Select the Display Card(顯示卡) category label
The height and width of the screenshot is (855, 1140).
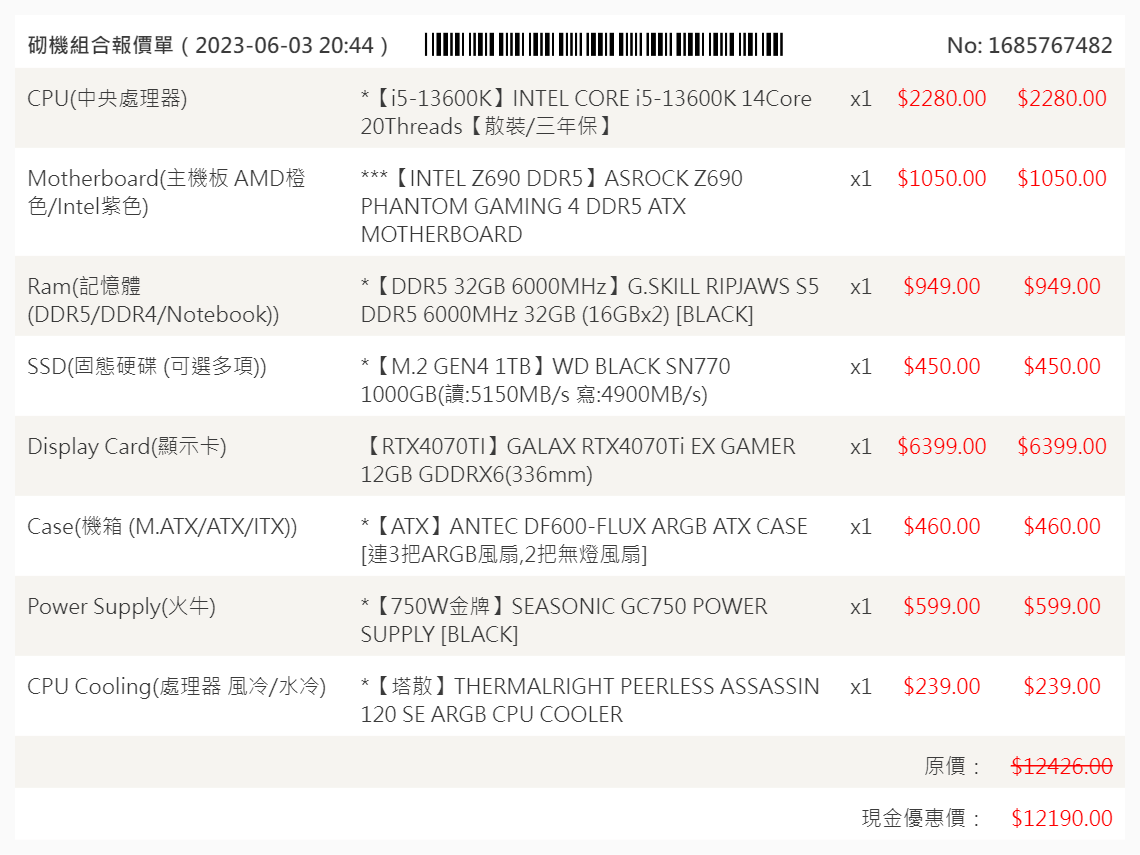click(127, 446)
